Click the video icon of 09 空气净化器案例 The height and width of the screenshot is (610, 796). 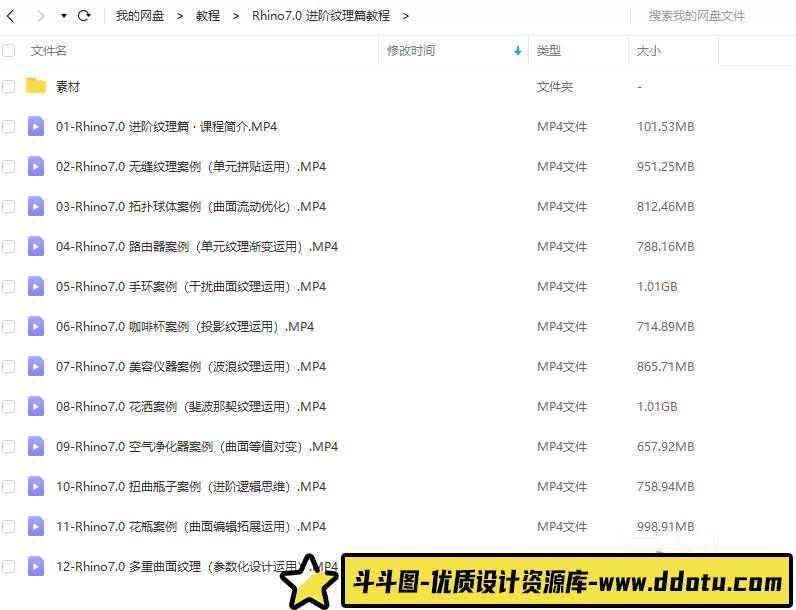tap(36, 447)
